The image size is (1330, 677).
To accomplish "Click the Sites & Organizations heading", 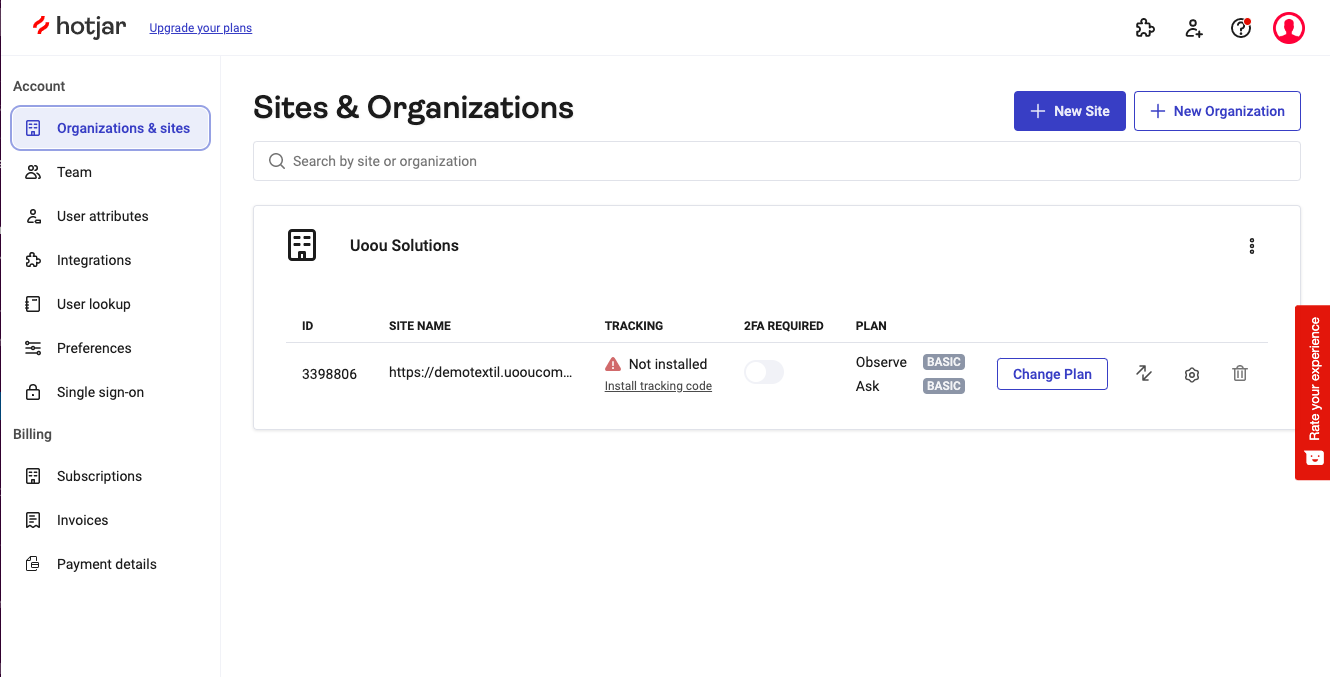I will [413, 107].
